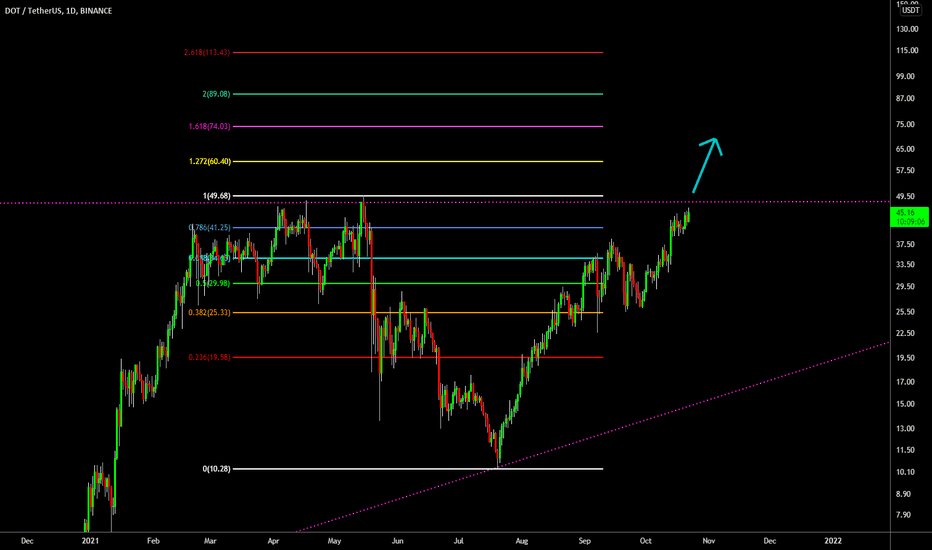The height and width of the screenshot is (550, 932).
Task: Click the Jul label on time axis
Action: coord(458,540)
